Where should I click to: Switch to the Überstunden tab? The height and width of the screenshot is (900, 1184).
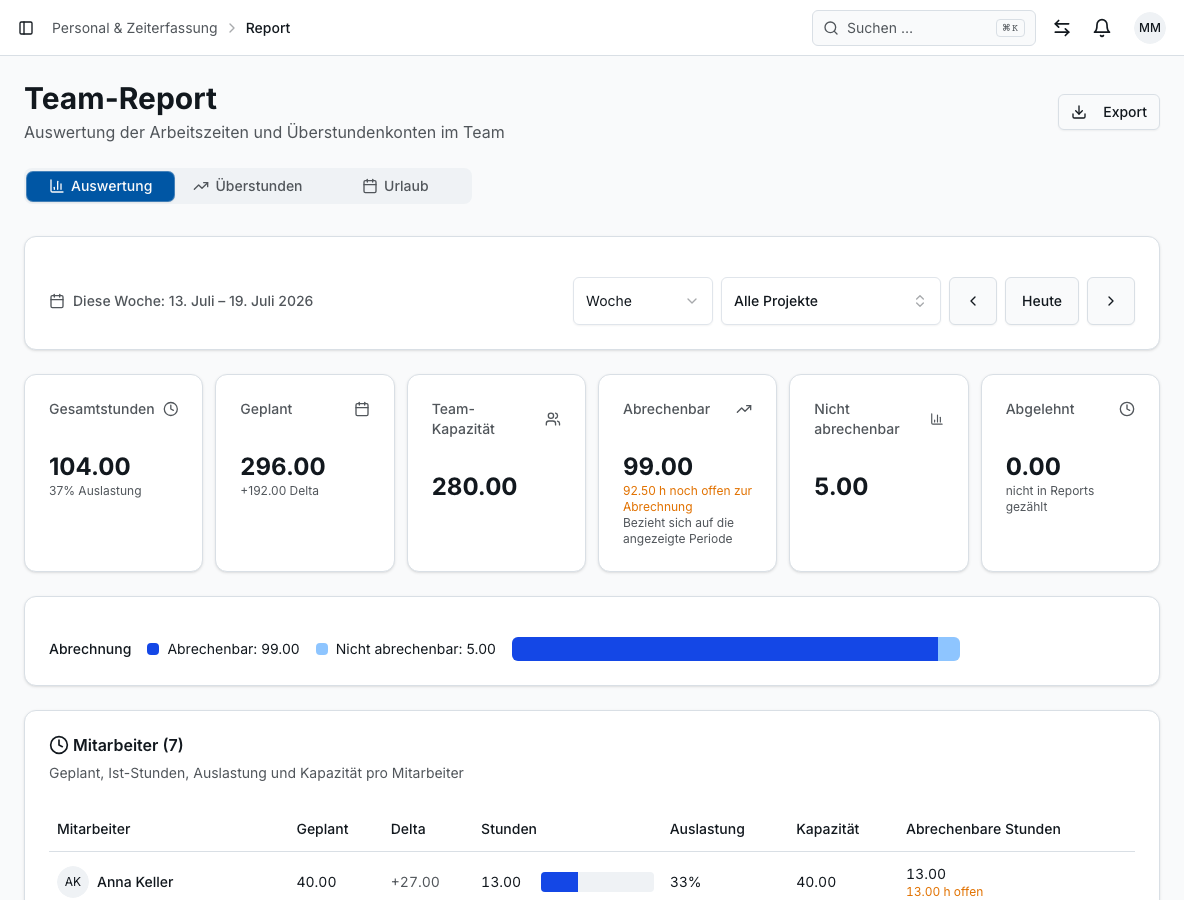[248, 186]
